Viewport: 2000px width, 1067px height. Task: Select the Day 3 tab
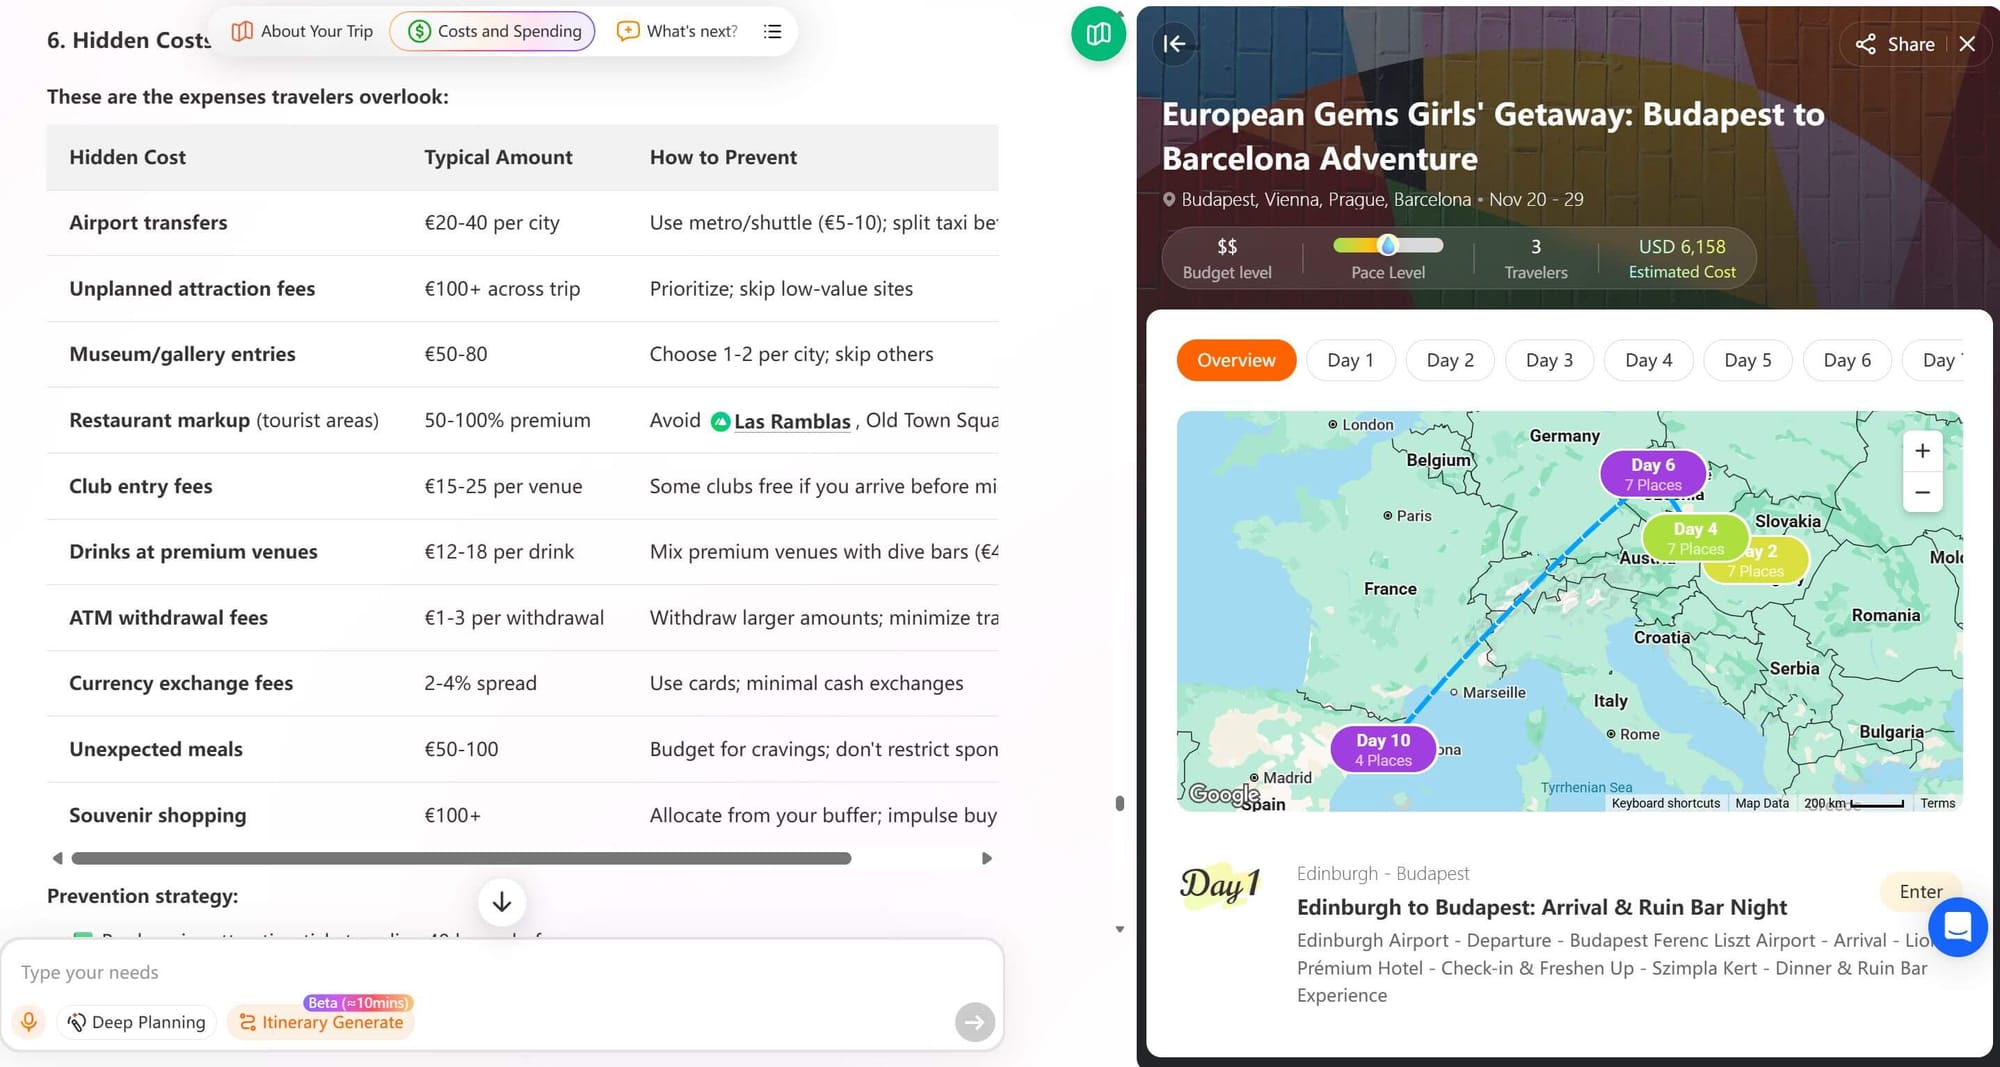pyautogui.click(x=1548, y=360)
